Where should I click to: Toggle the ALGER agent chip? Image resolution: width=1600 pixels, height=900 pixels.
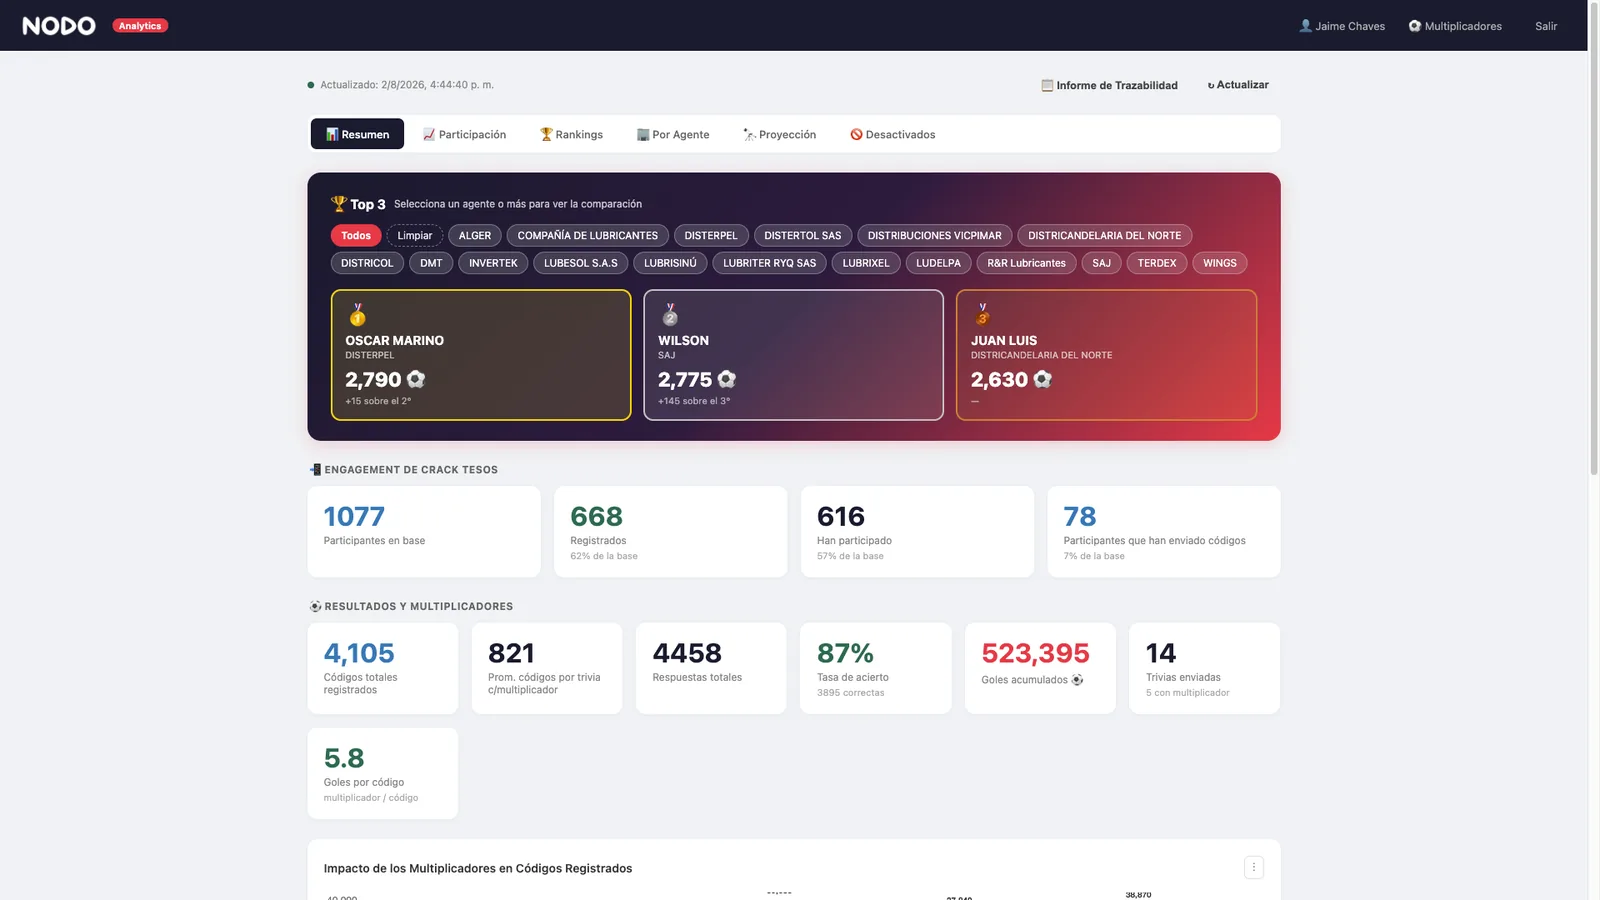click(x=475, y=236)
